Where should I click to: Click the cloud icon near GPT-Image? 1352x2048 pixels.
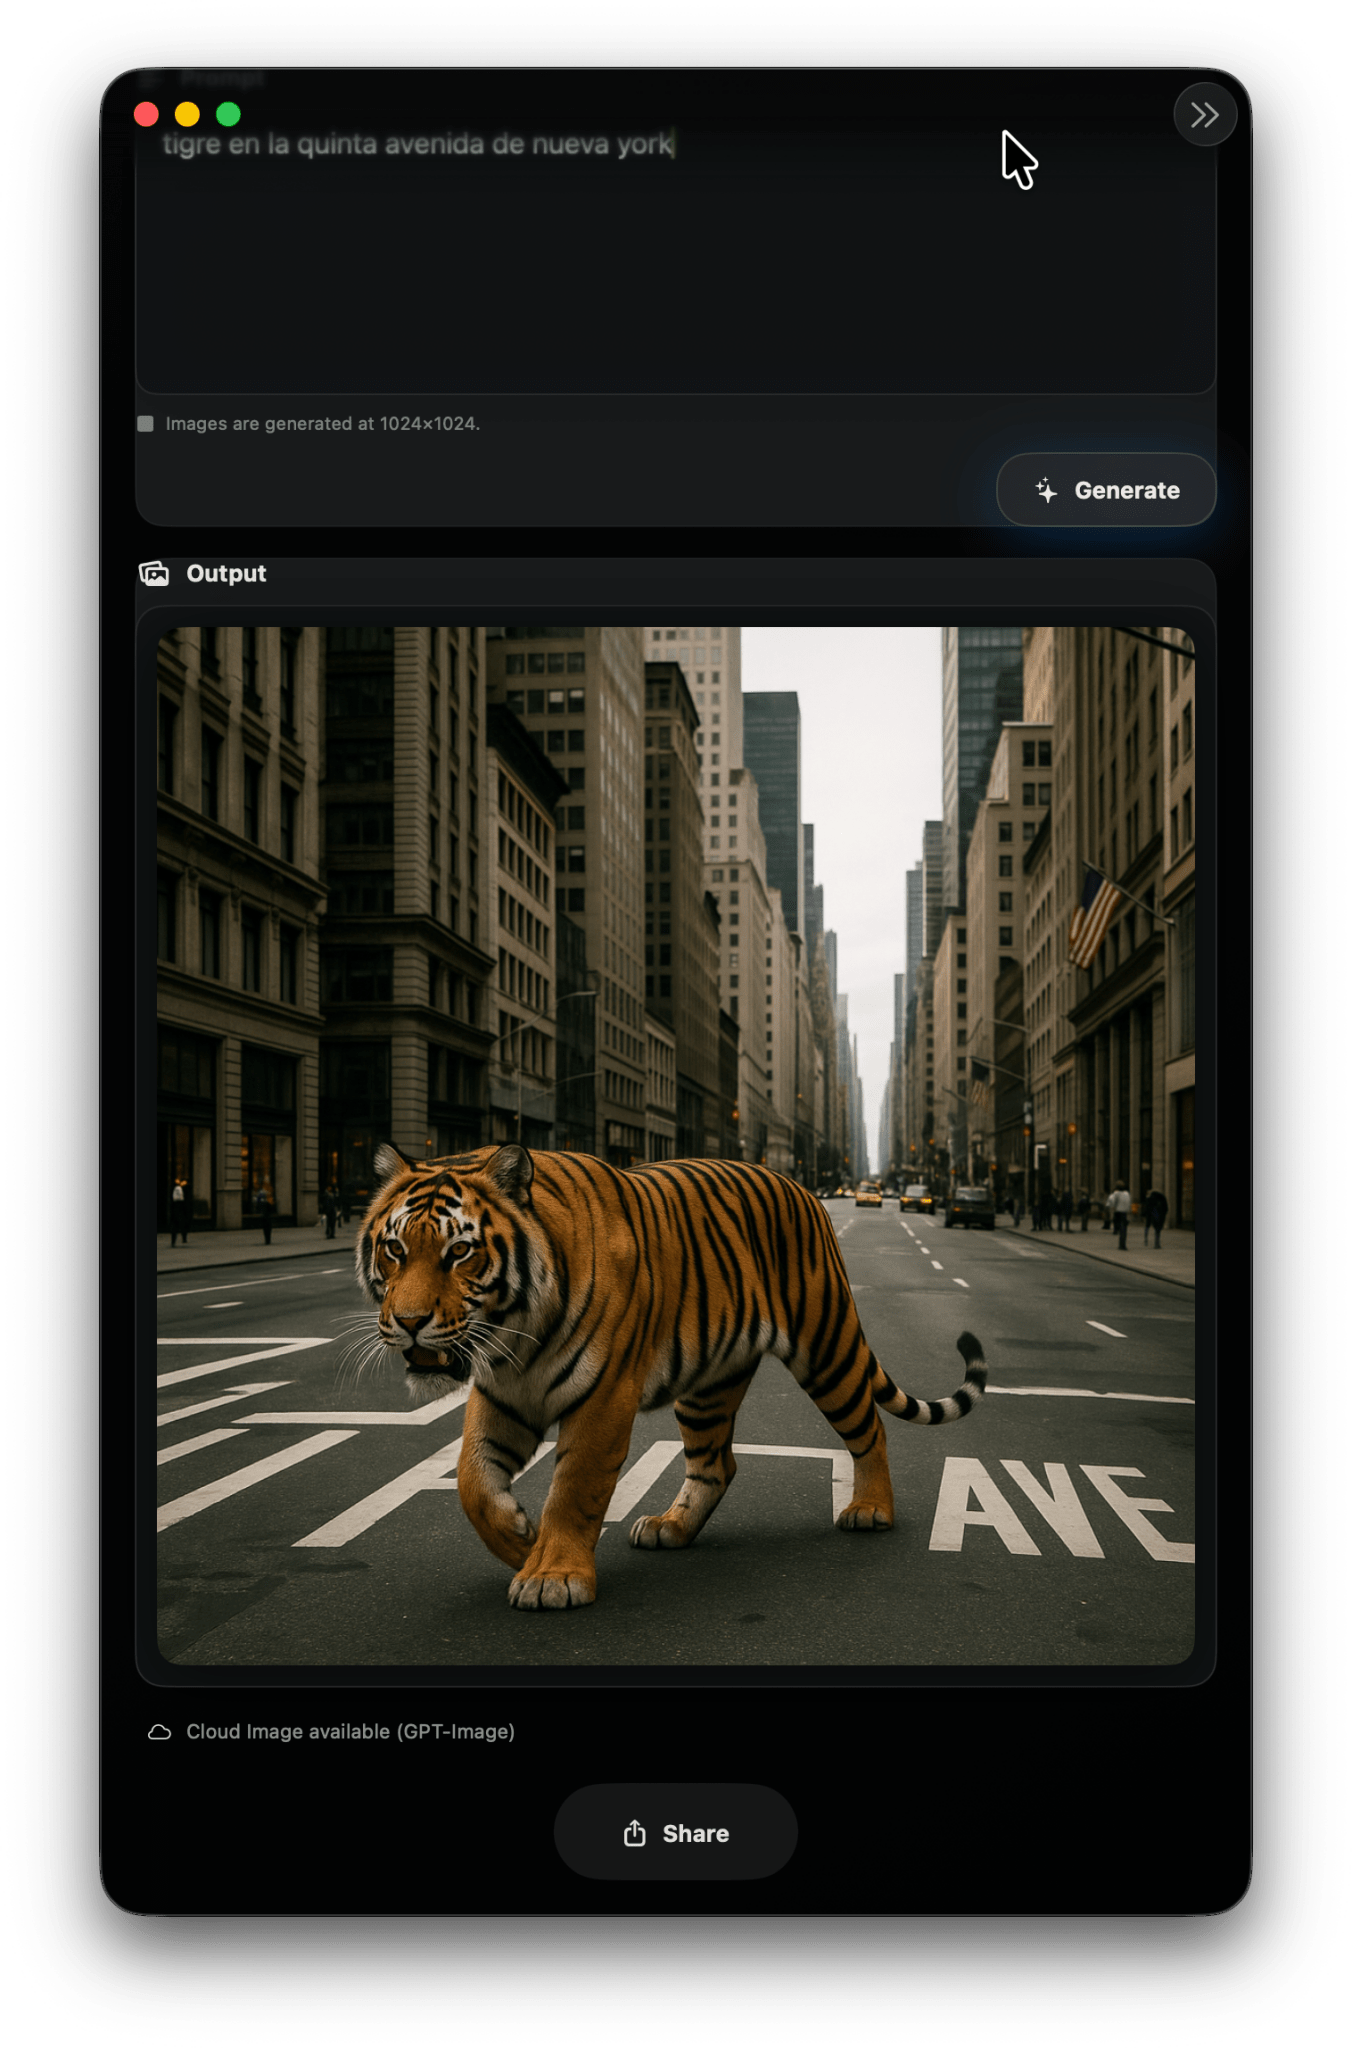[159, 1732]
